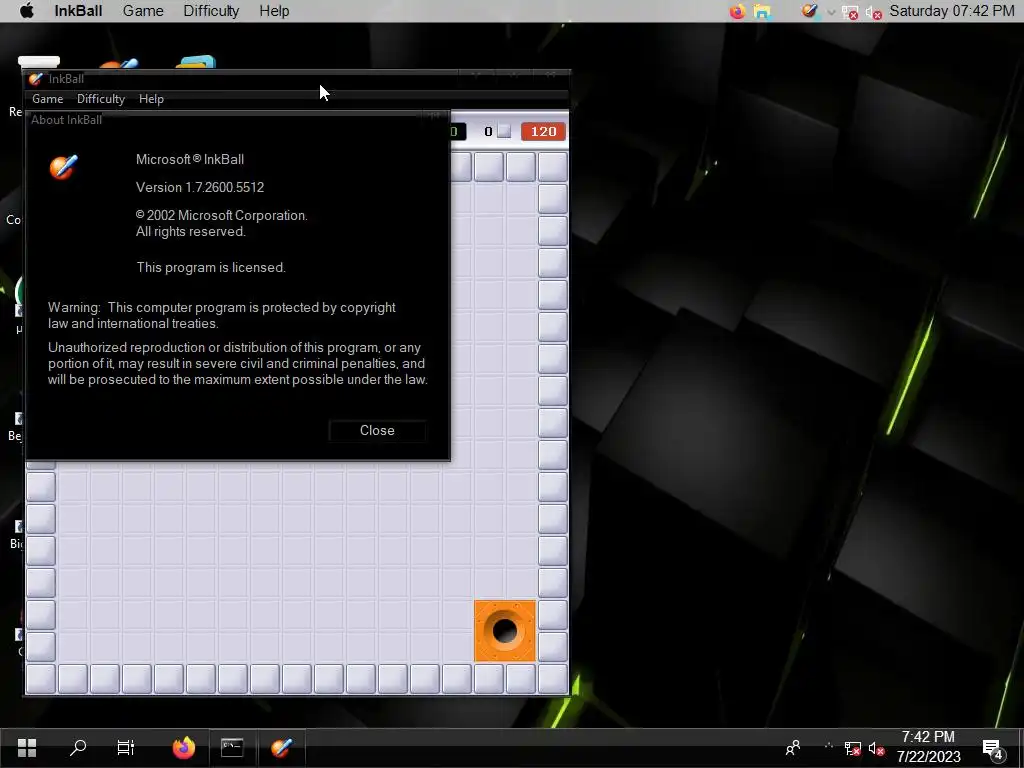Viewport: 1024px width, 768px height.
Task: Click the Close button in About InkBall
Action: click(x=377, y=430)
